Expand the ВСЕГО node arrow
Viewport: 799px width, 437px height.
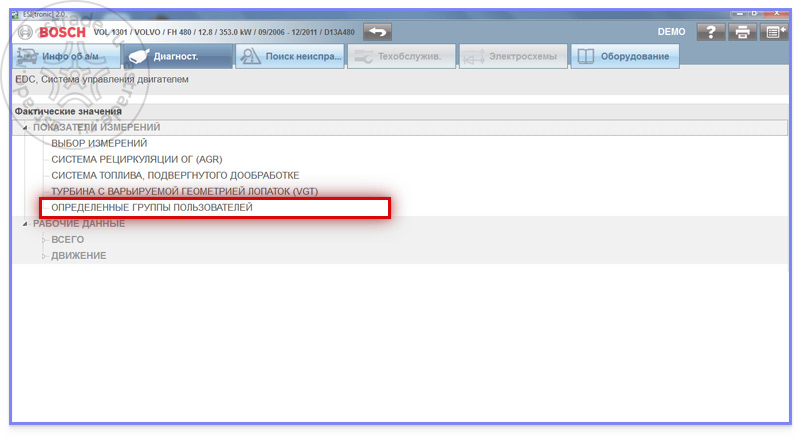[44, 240]
